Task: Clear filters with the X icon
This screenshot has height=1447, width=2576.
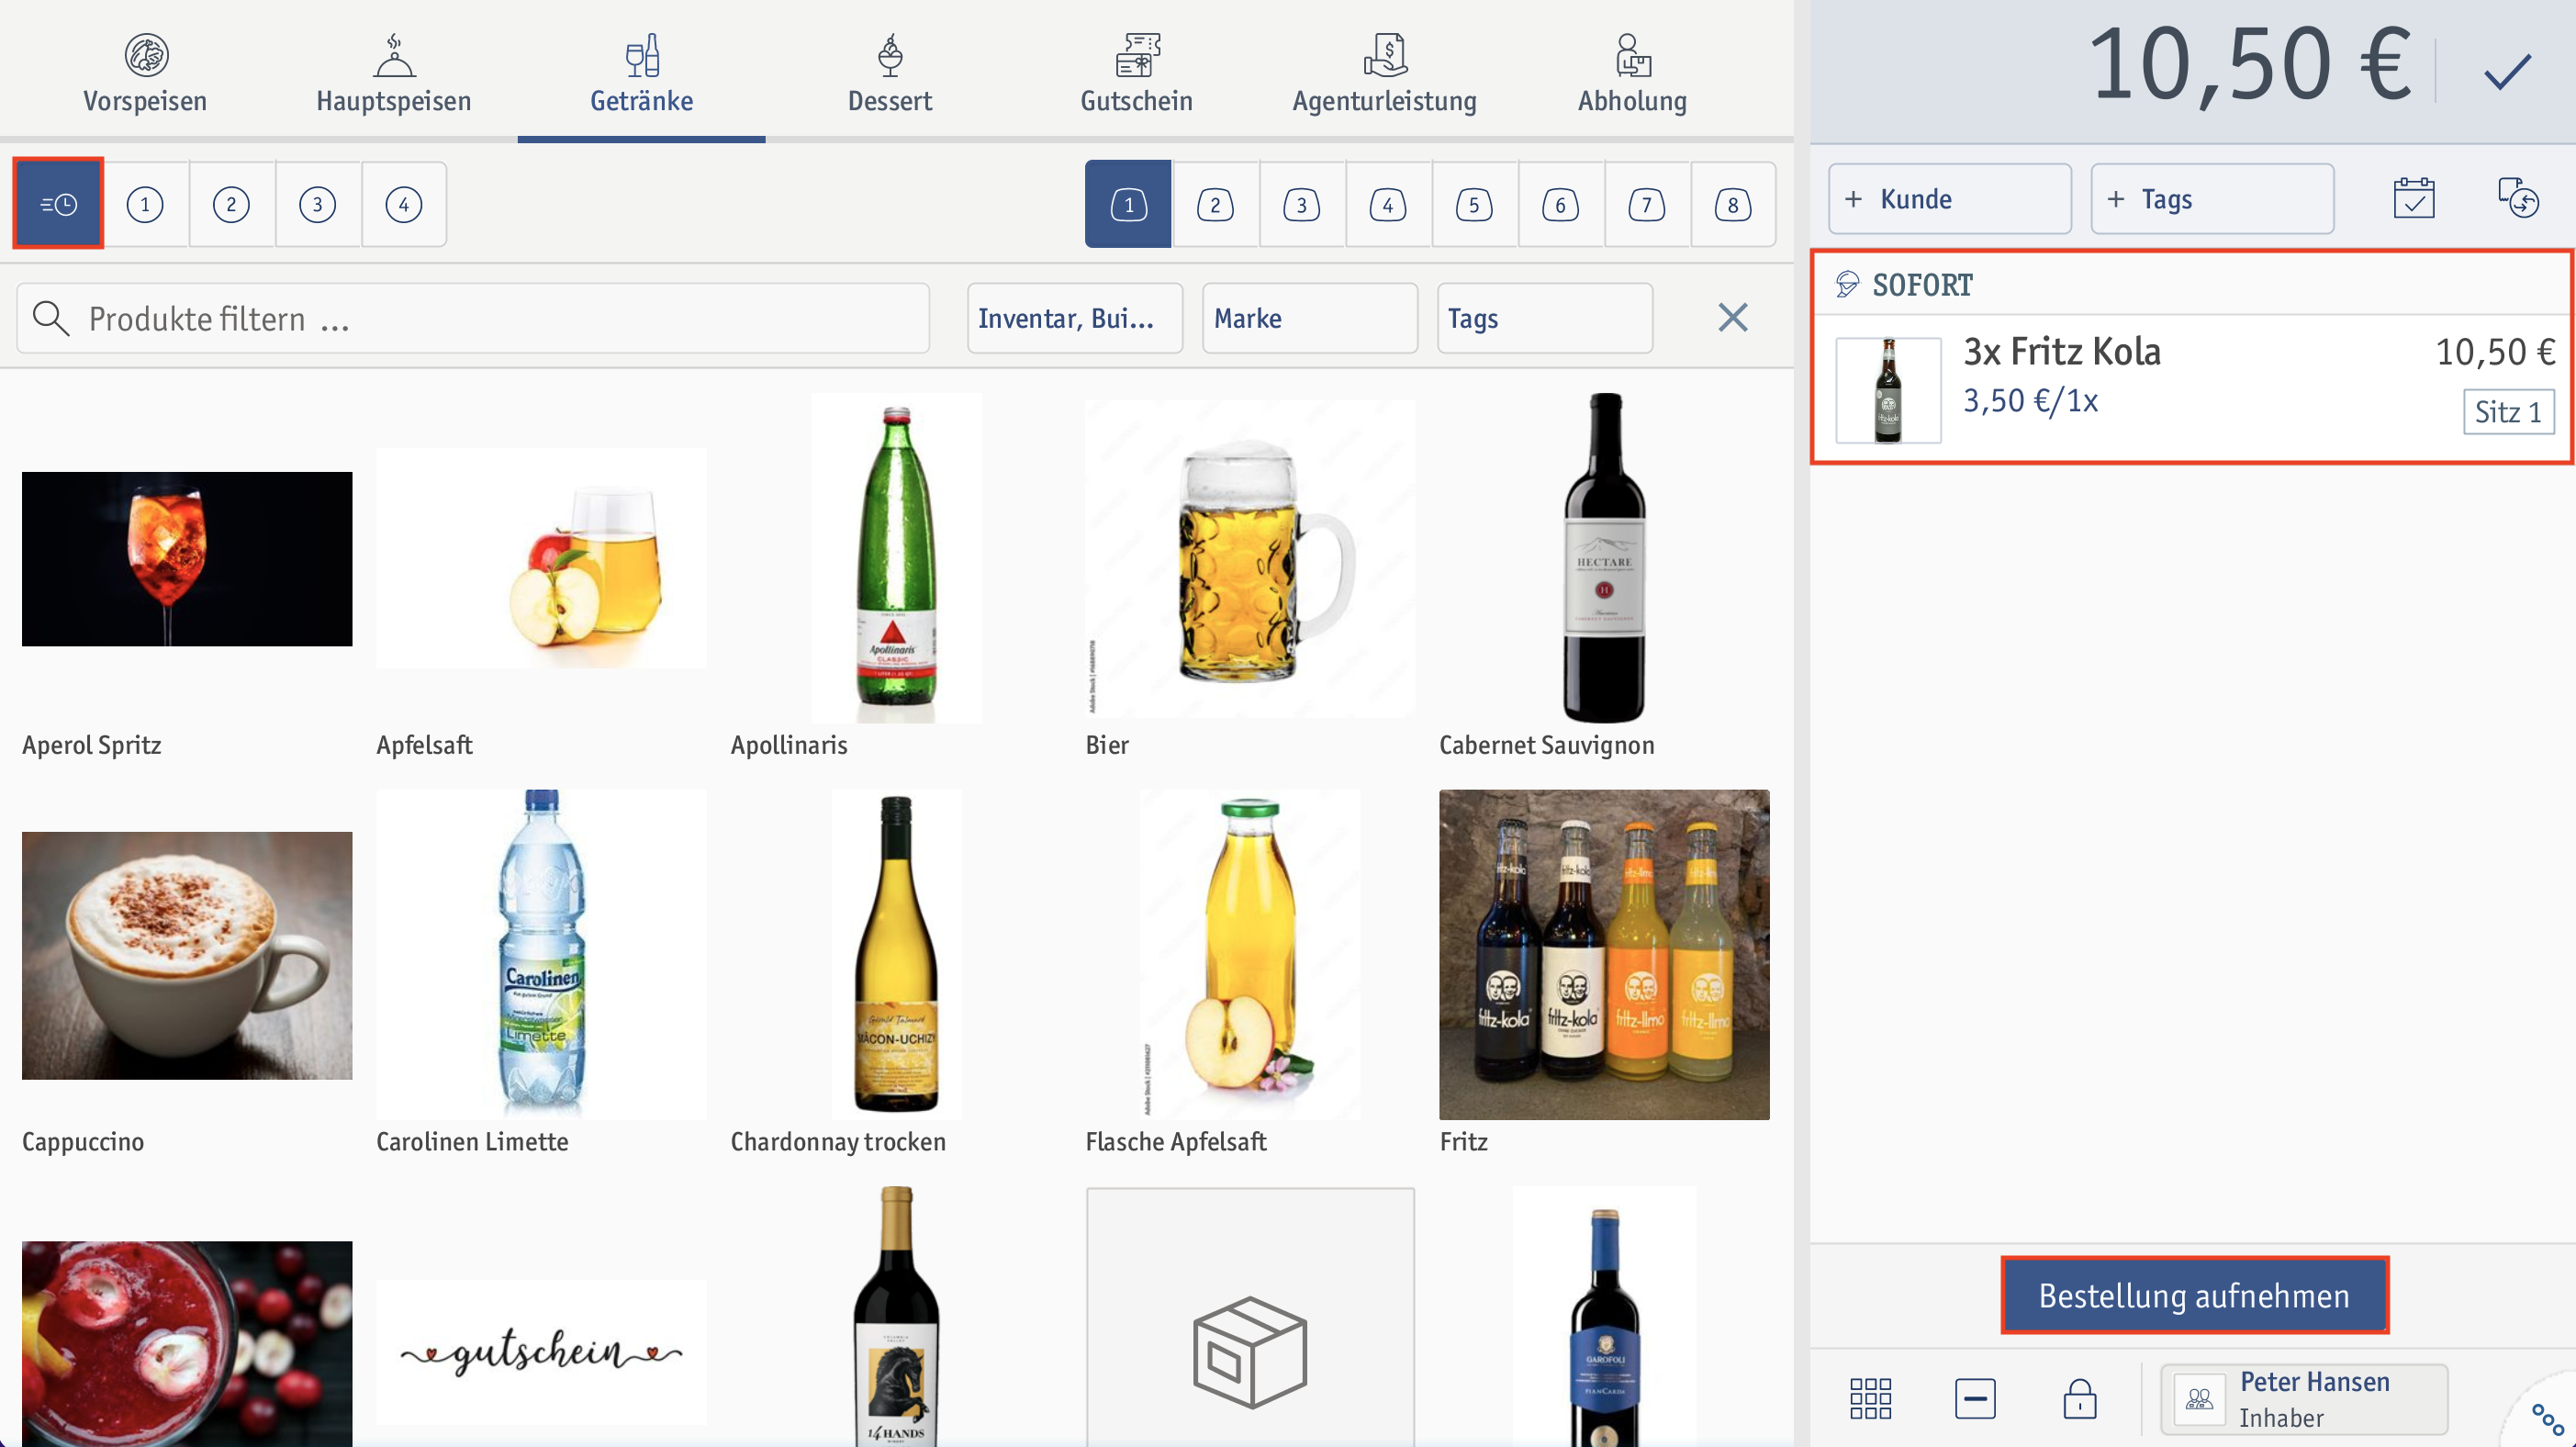Action: (1732, 318)
